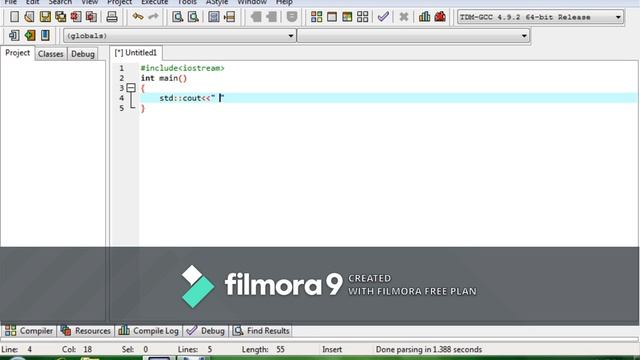Open the Resources bottom tab
Screen dimensions: 640x360
point(86,331)
